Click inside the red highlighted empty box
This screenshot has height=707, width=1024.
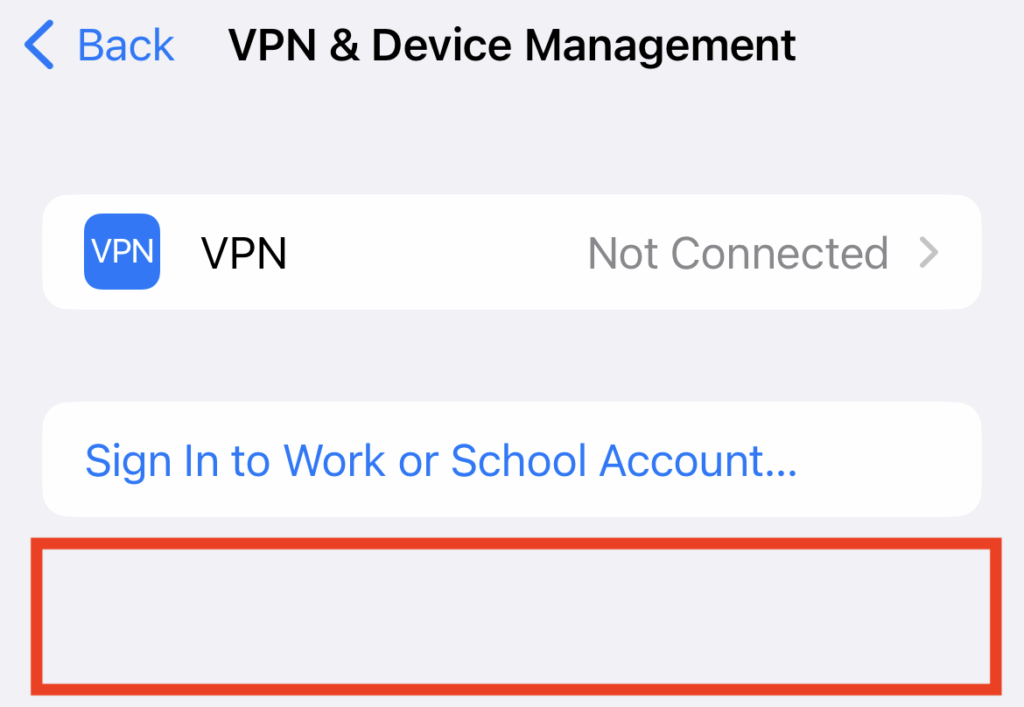516,616
